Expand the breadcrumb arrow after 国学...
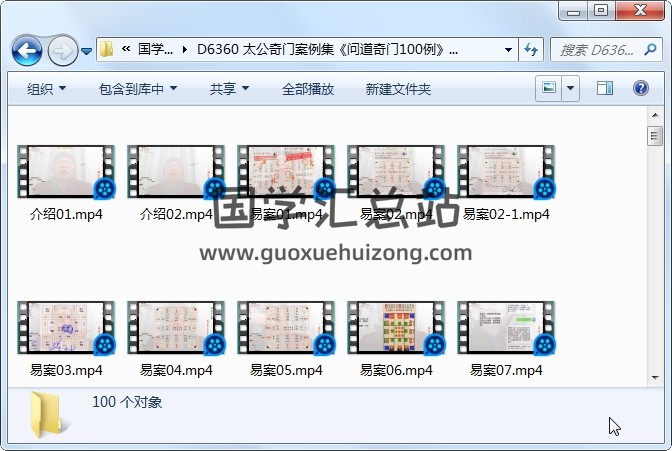This screenshot has height=451, width=672. pos(185,50)
